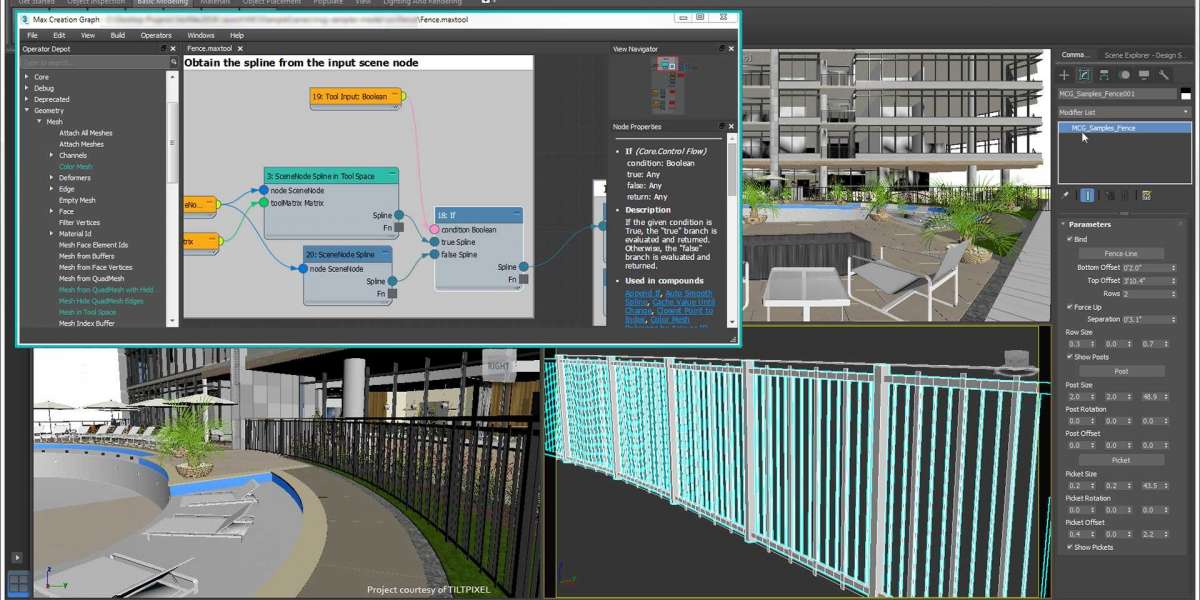Collapse the Mesh subcategory
Image resolution: width=1200 pixels, height=600 pixels.
pos(39,122)
